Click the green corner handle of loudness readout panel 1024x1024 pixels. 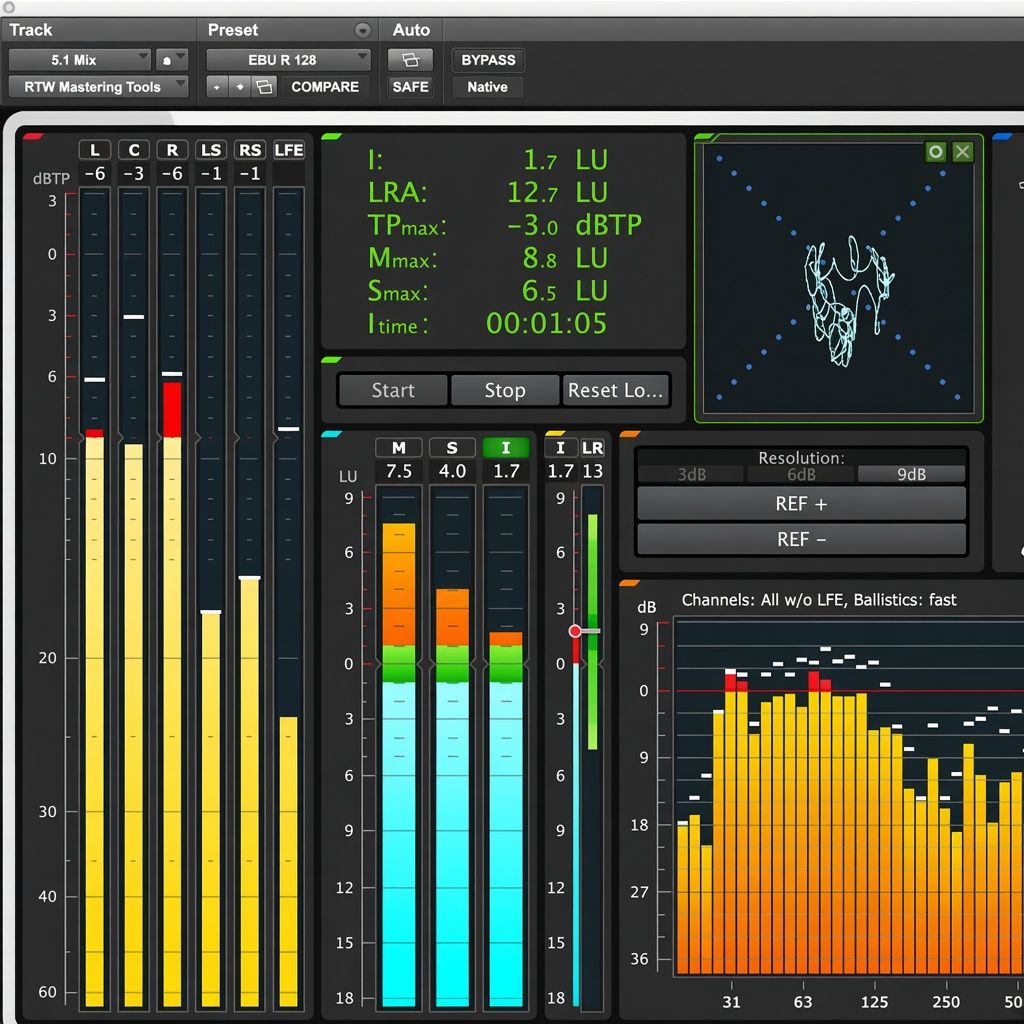click(332, 136)
